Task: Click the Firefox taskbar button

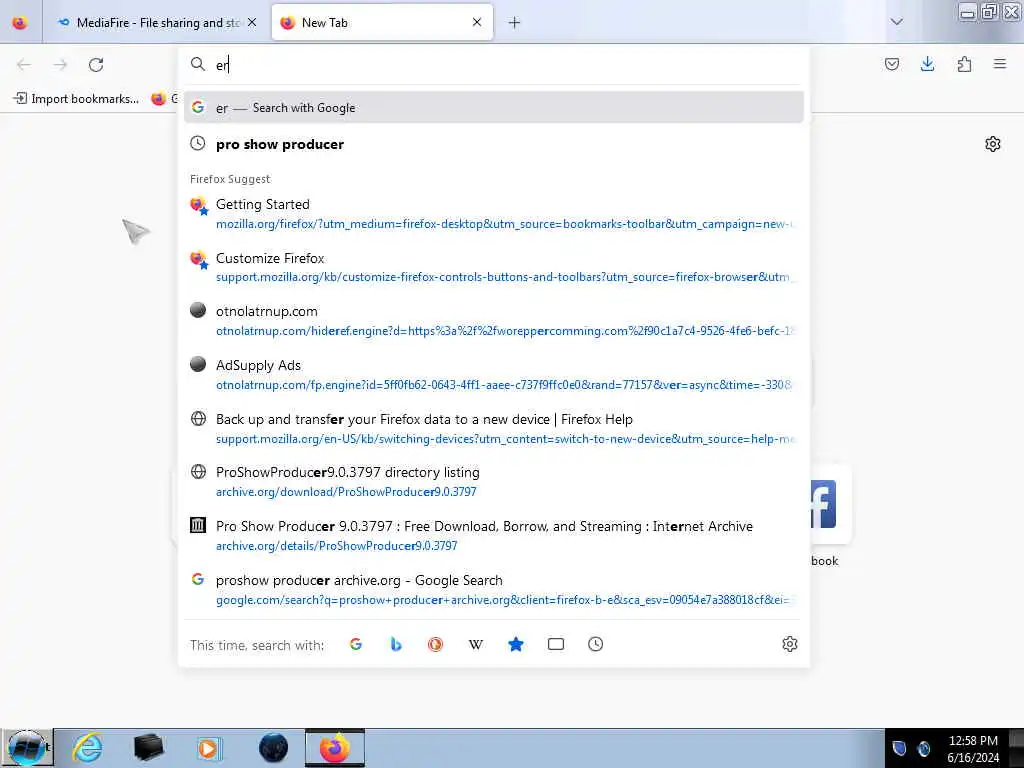Action: coord(335,748)
